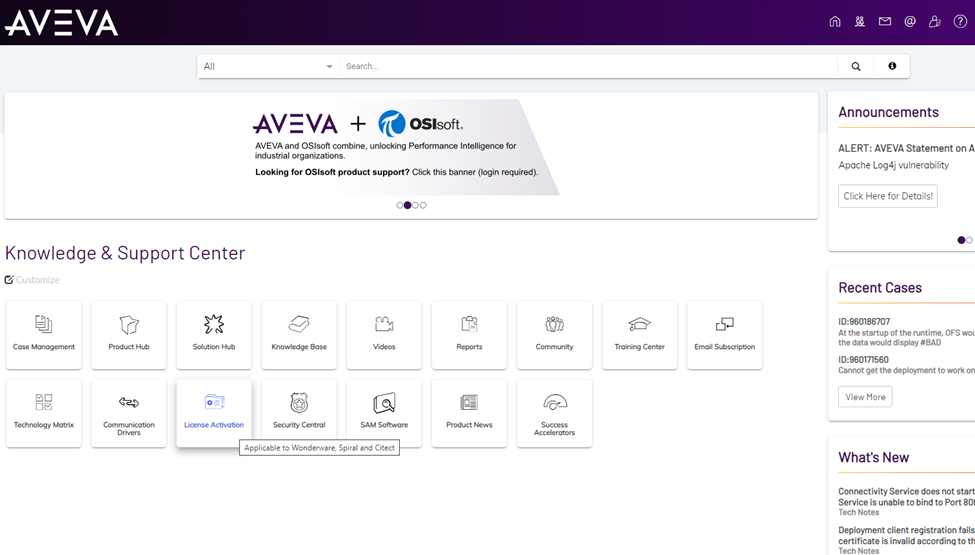The image size is (975, 555).
Task: Click the search magnifier button
Action: (856, 67)
